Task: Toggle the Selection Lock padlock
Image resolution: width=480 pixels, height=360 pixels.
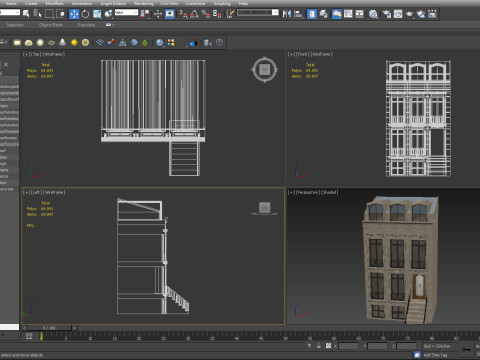Action: point(319,346)
